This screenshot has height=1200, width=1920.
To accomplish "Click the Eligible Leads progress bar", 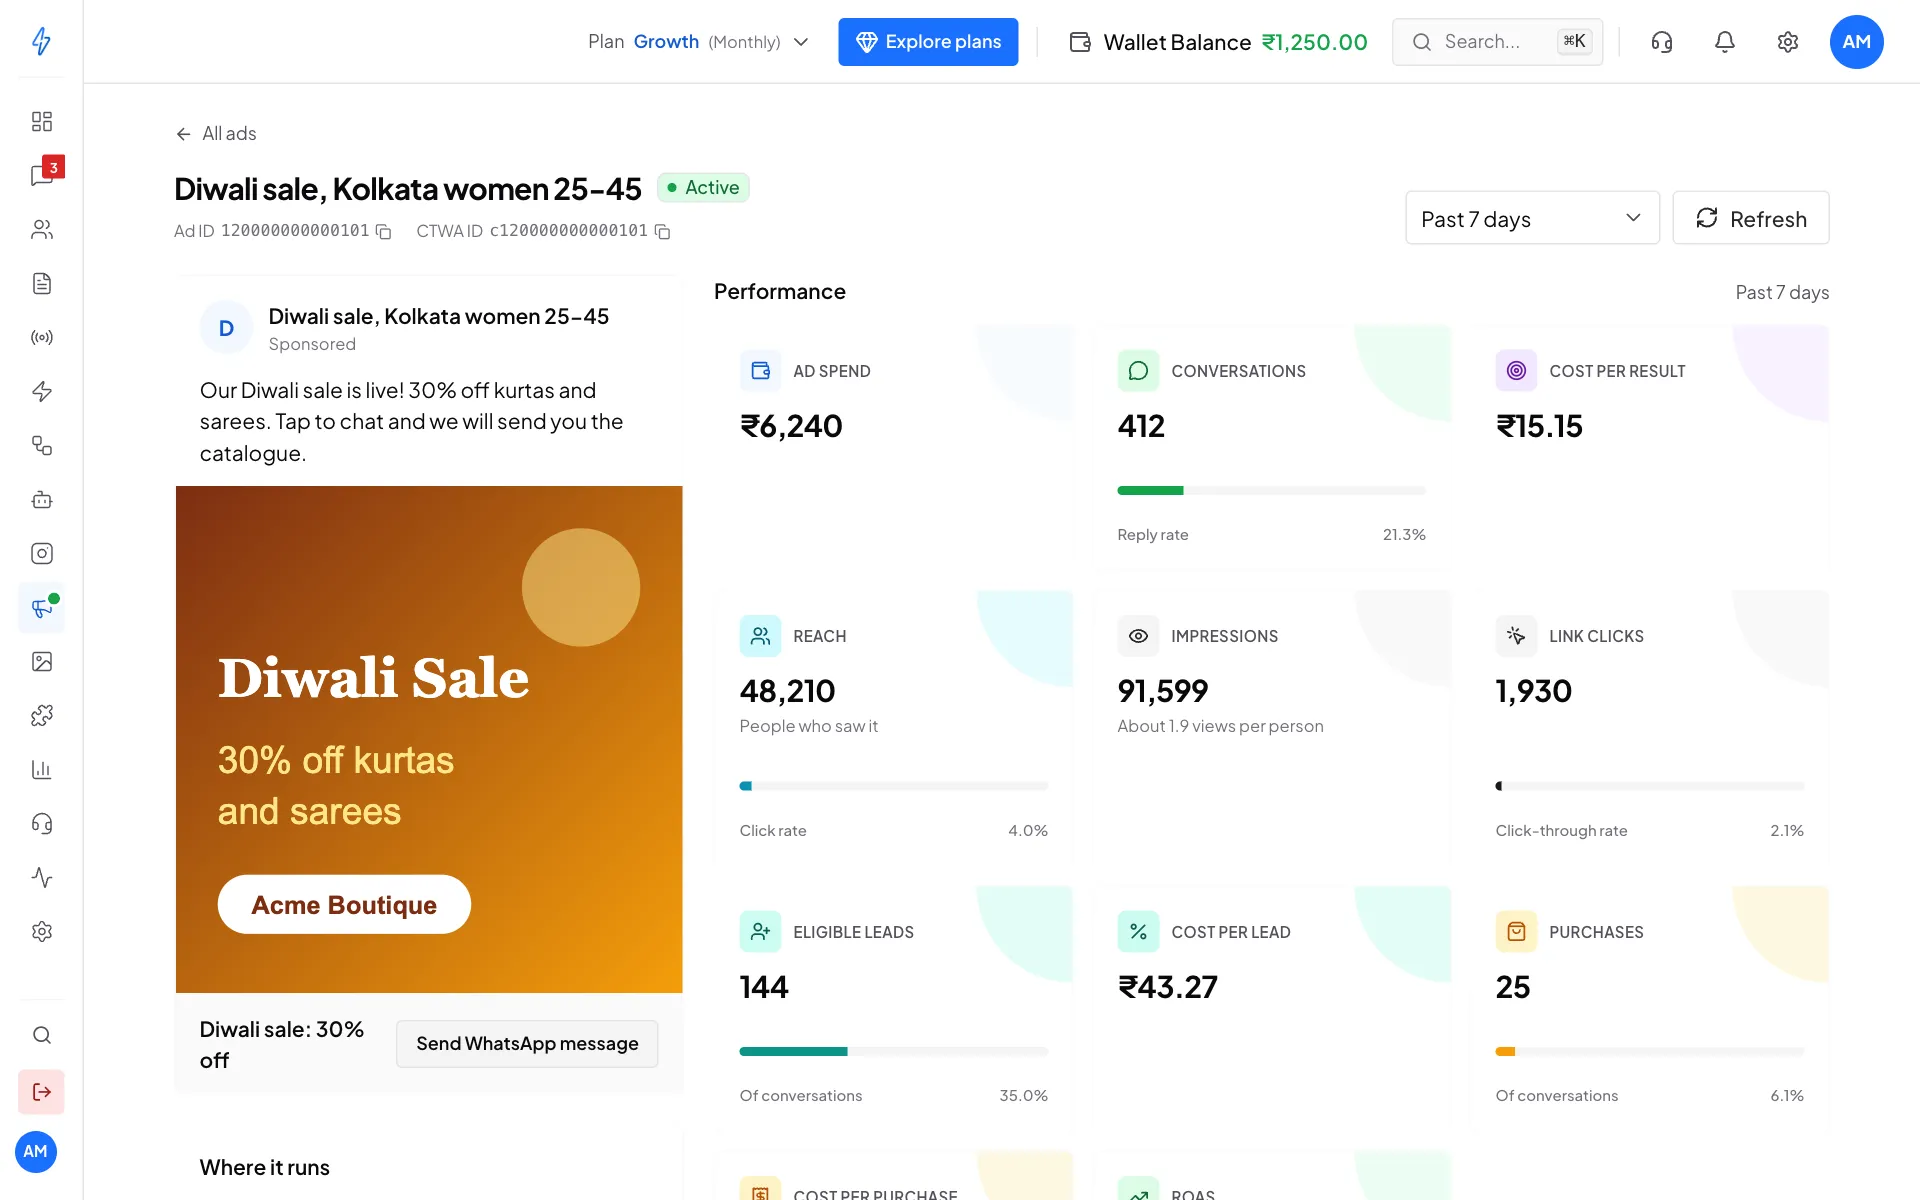I will (x=893, y=1051).
